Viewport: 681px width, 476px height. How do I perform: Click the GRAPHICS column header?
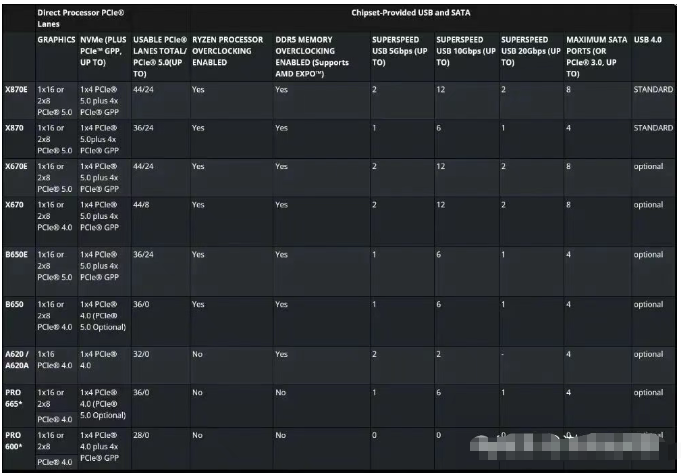(56, 40)
